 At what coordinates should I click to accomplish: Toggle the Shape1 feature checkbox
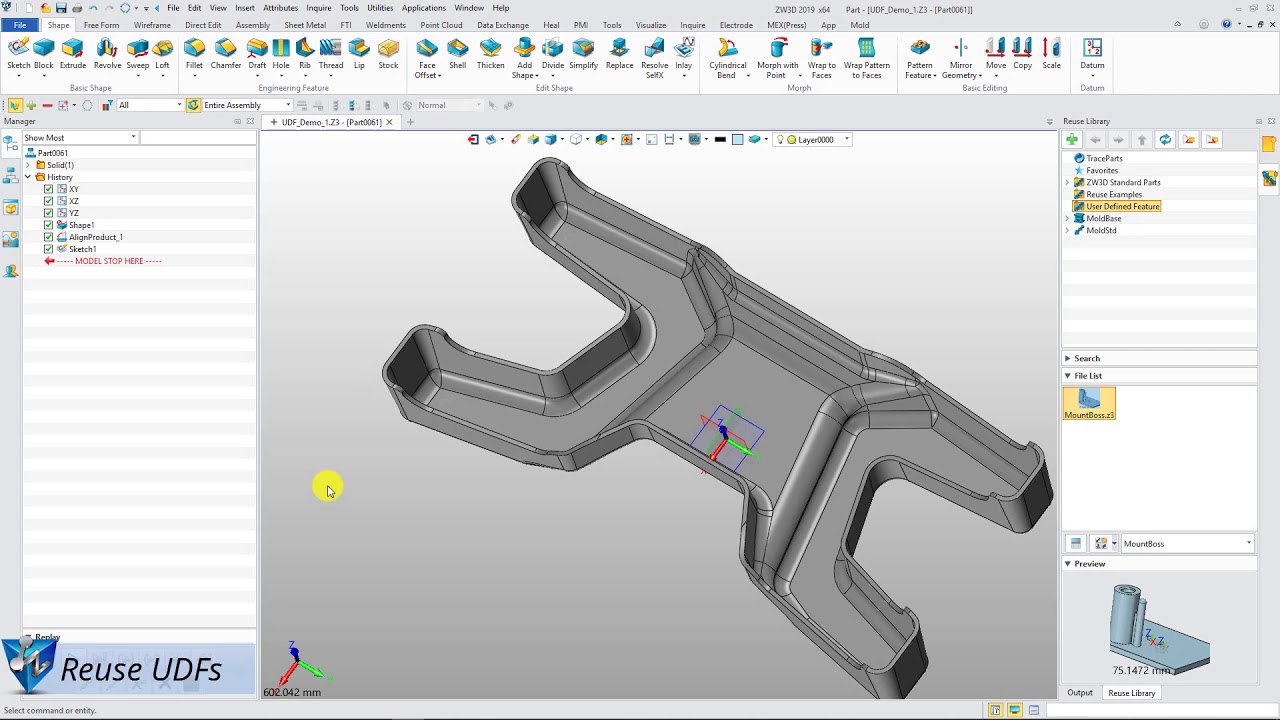pyautogui.click(x=48, y=225)
